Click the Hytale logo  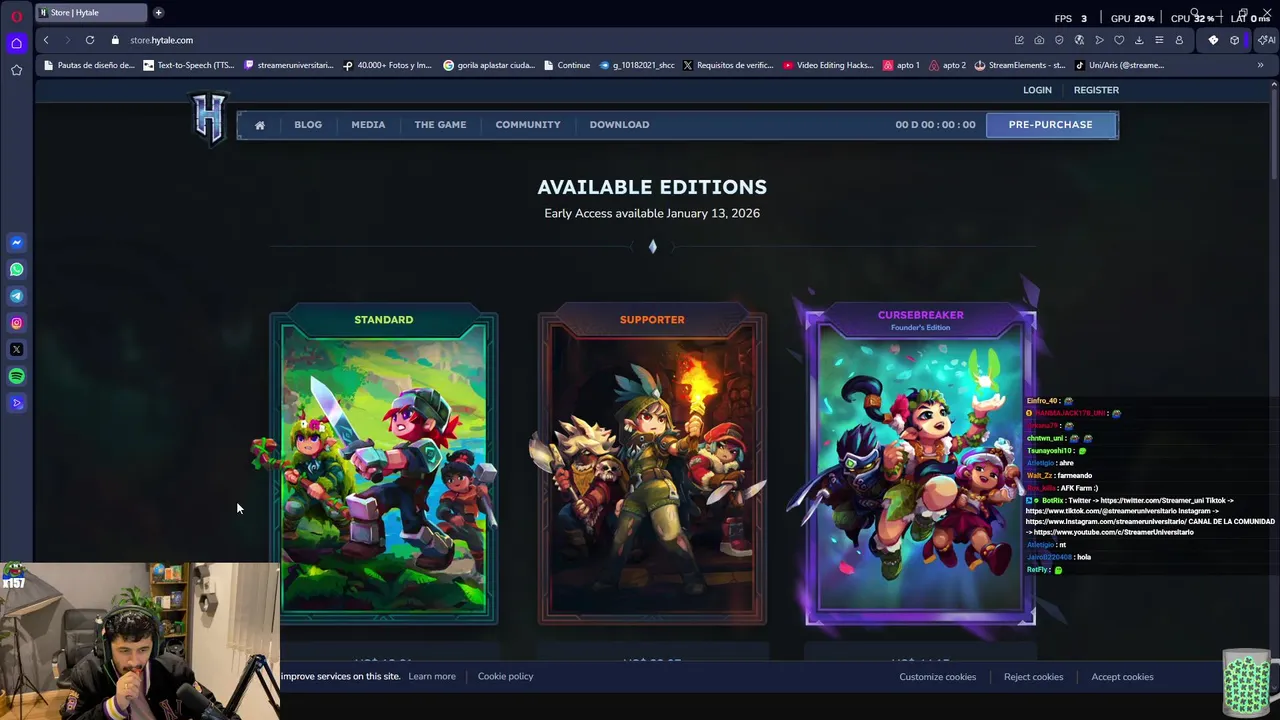(x=209, y=118)
